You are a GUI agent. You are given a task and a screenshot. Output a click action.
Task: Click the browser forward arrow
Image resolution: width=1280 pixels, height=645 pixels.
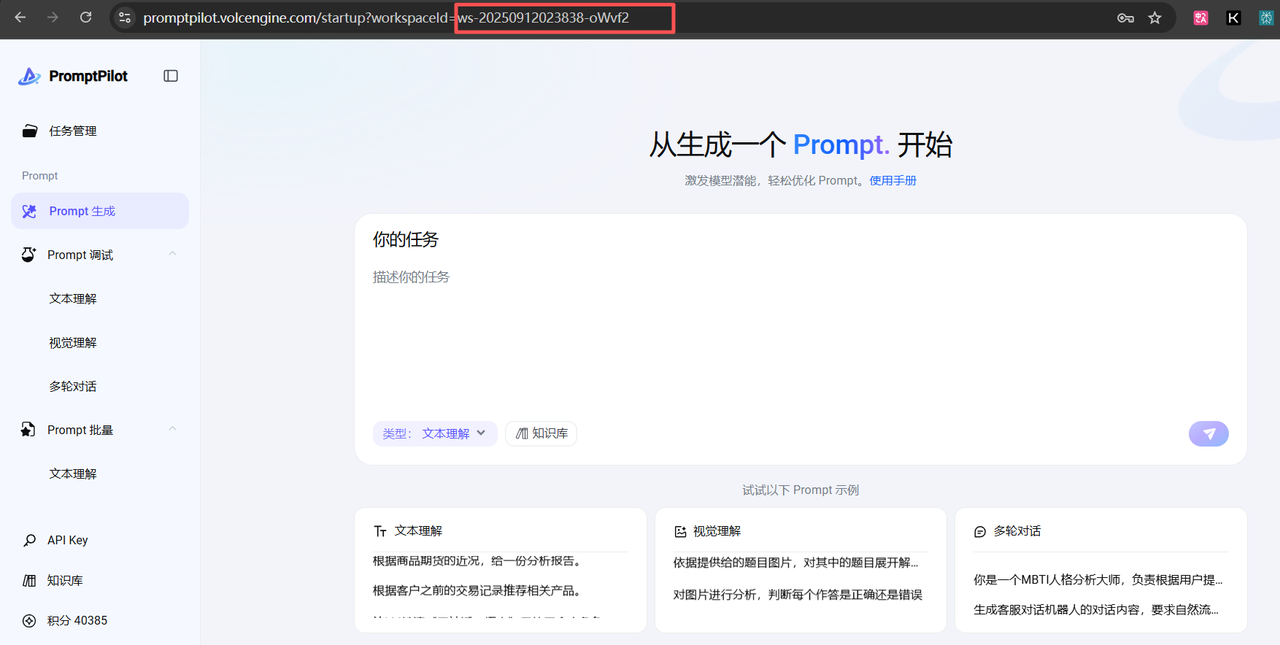53,17
